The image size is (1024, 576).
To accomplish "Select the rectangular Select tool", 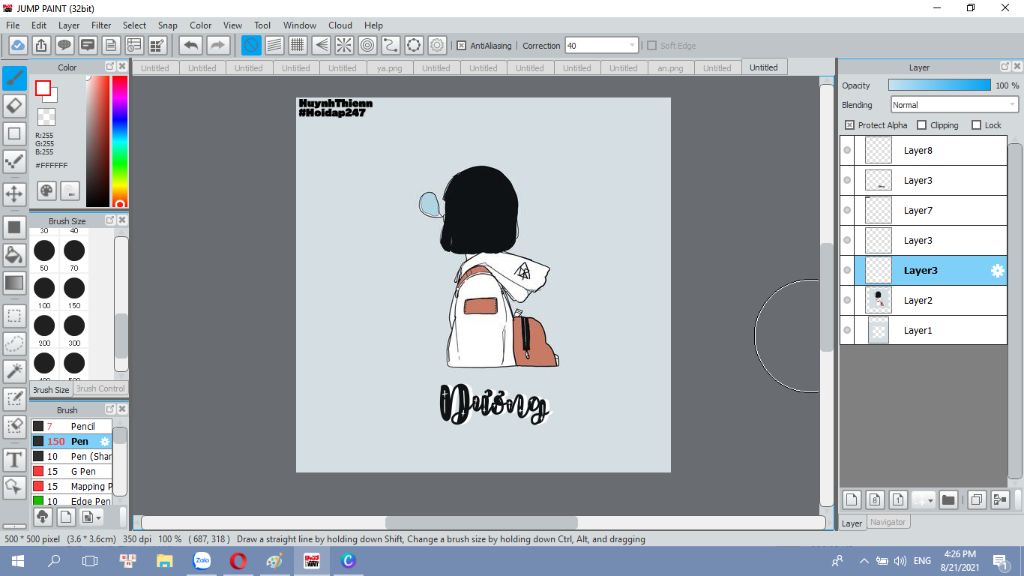I will [x=14, y=315].
